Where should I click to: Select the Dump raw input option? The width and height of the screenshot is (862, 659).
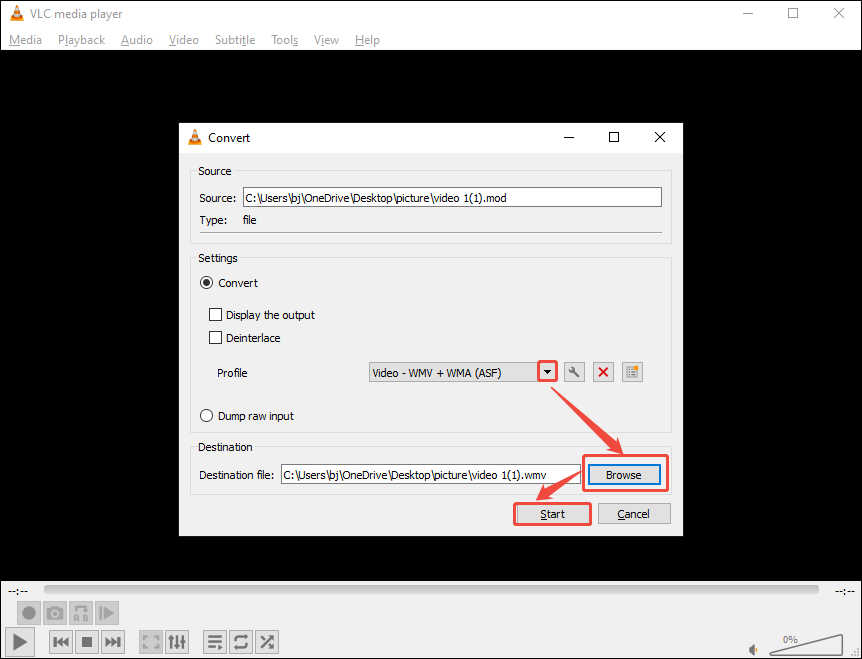(x=206, y=415)
